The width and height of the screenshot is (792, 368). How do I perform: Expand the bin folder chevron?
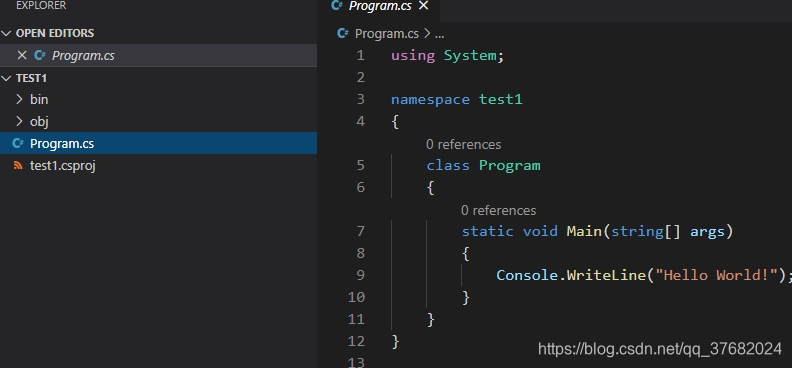(x=20, y=99)
